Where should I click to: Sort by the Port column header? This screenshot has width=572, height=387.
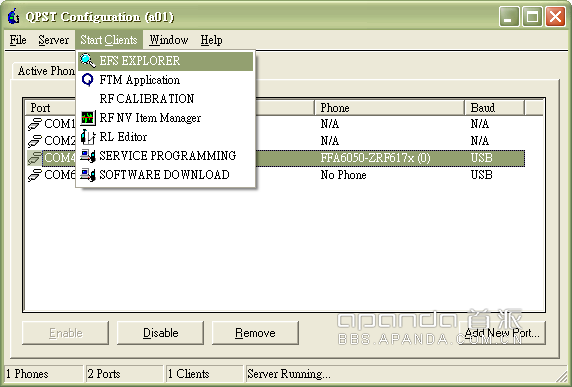point(51,108)
